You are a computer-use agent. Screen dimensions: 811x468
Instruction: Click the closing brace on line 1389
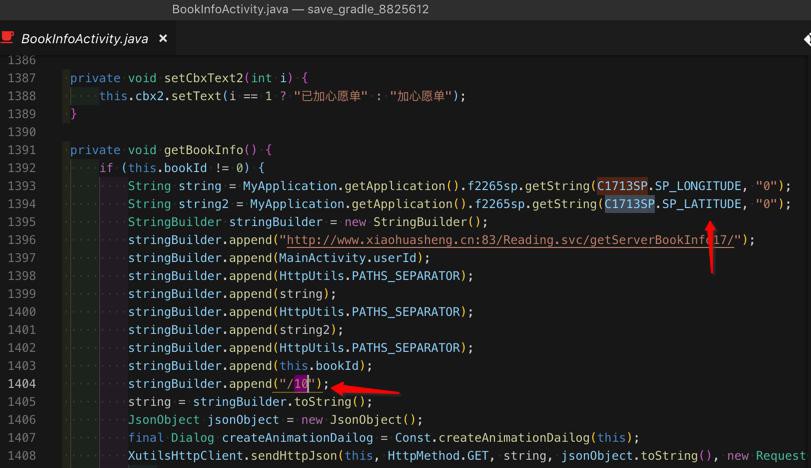[x=73, y=114]
